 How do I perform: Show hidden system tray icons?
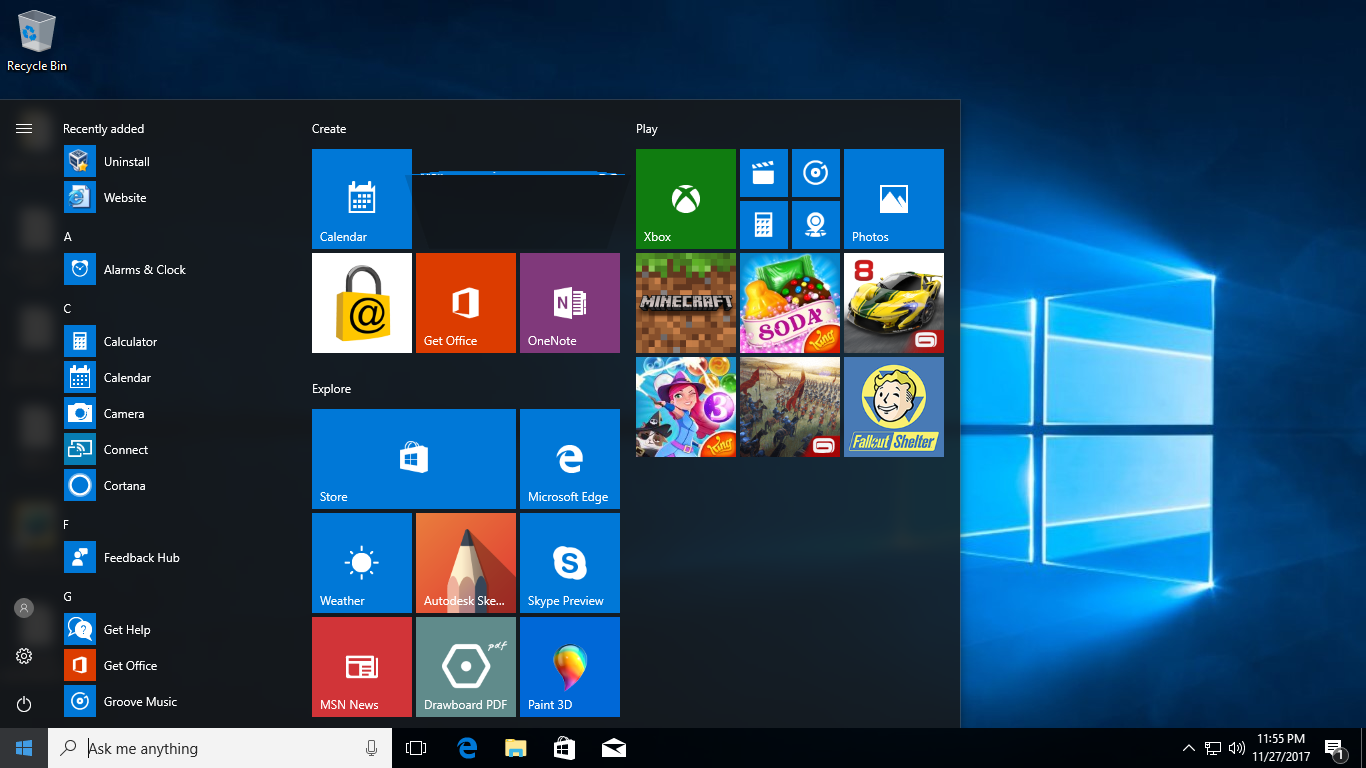1189,748
